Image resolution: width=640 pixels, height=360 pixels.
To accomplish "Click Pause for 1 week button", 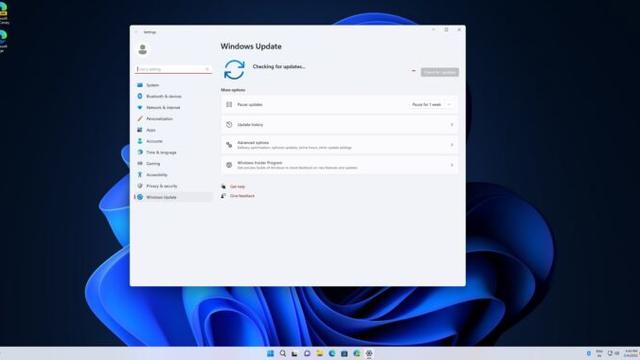I will pos(427,105).
